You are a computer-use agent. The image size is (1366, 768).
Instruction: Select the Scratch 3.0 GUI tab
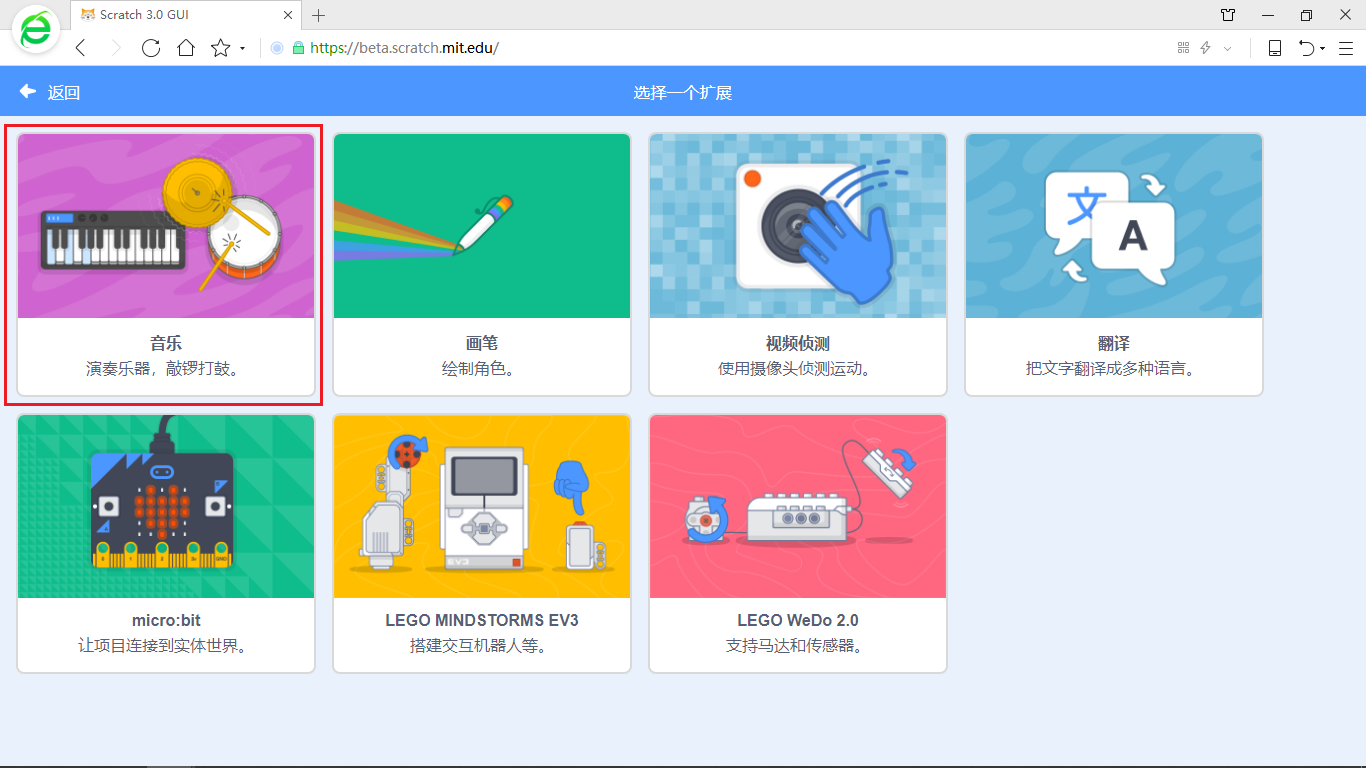[x=186, y=15]
